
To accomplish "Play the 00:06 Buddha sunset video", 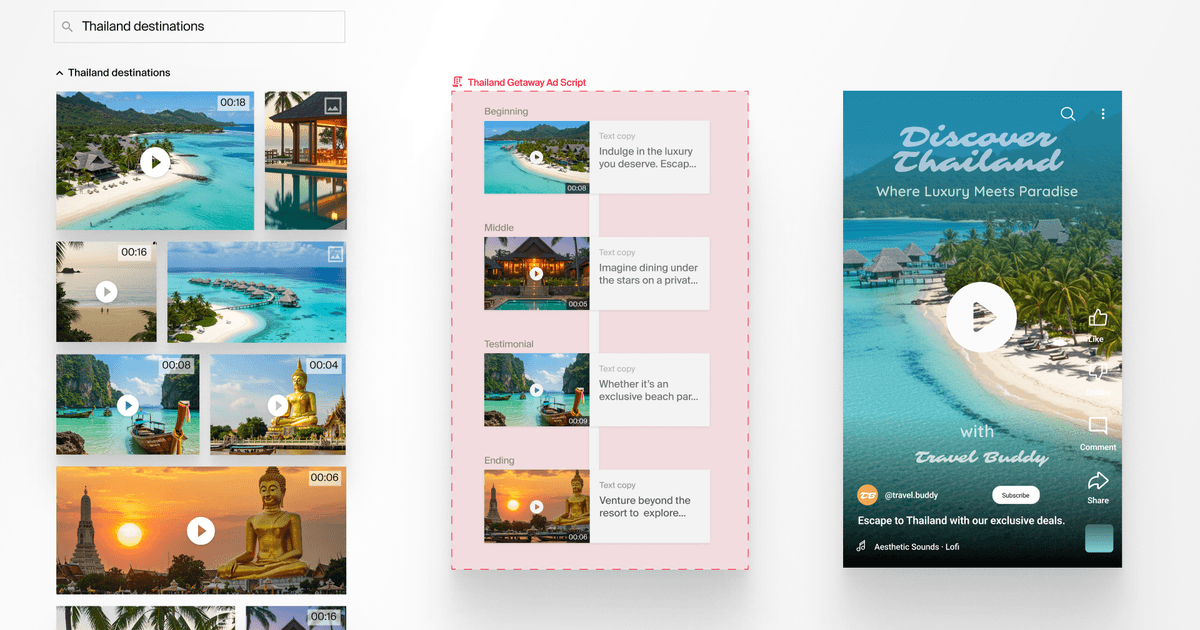I will tap(201, 531).
